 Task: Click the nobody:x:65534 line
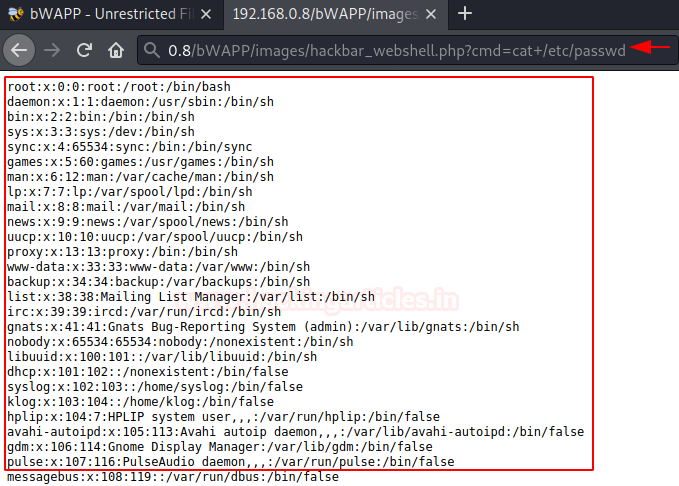[x=180, y=342]
